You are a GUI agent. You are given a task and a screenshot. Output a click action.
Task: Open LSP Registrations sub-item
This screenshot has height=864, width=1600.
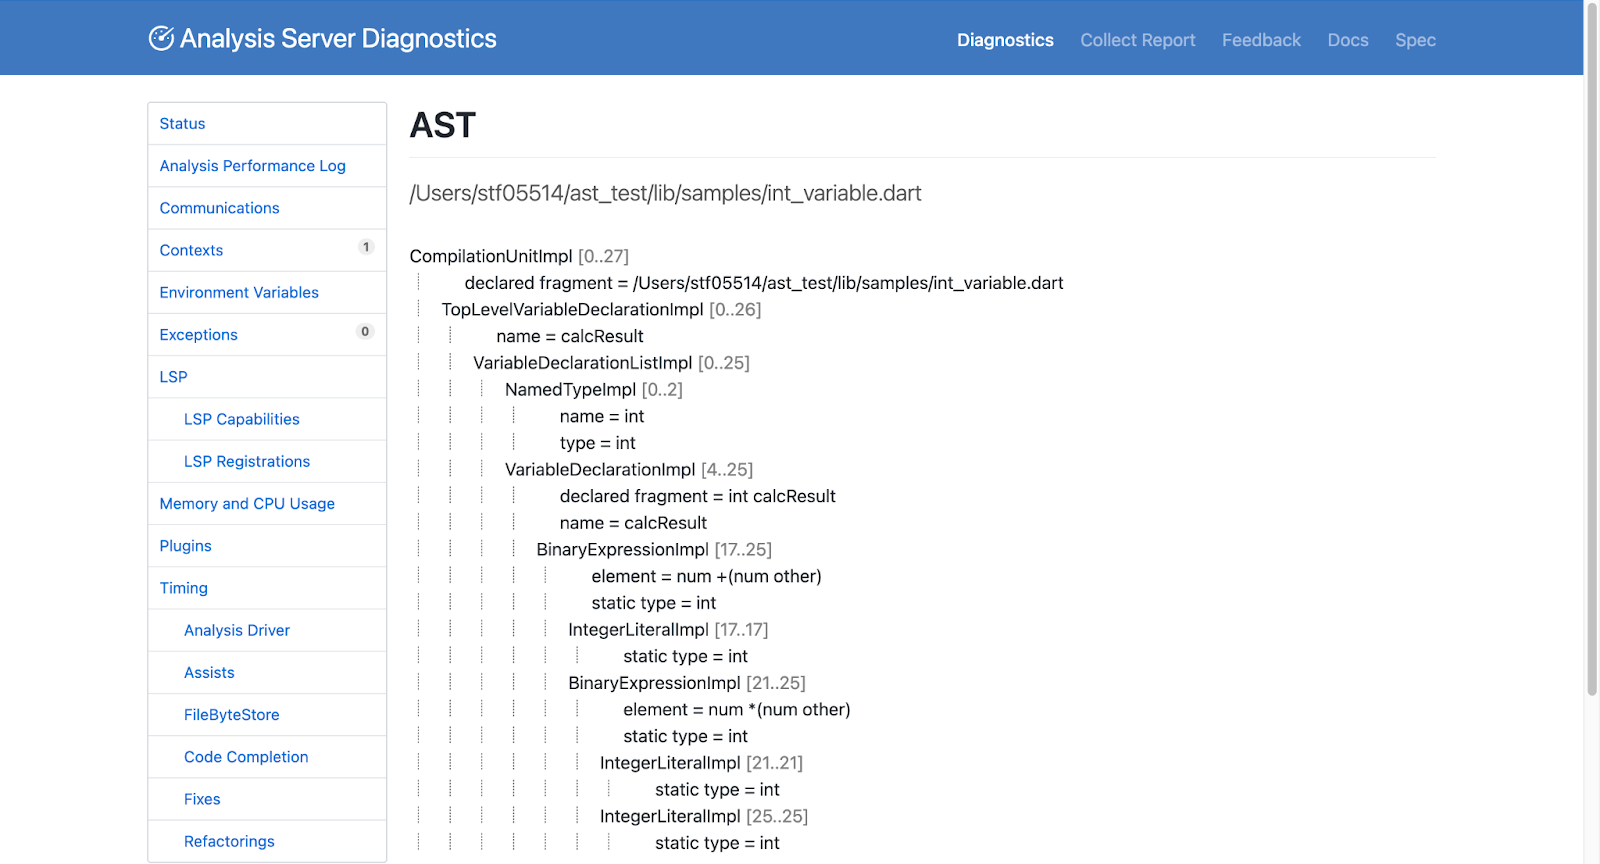pos(247,462)
